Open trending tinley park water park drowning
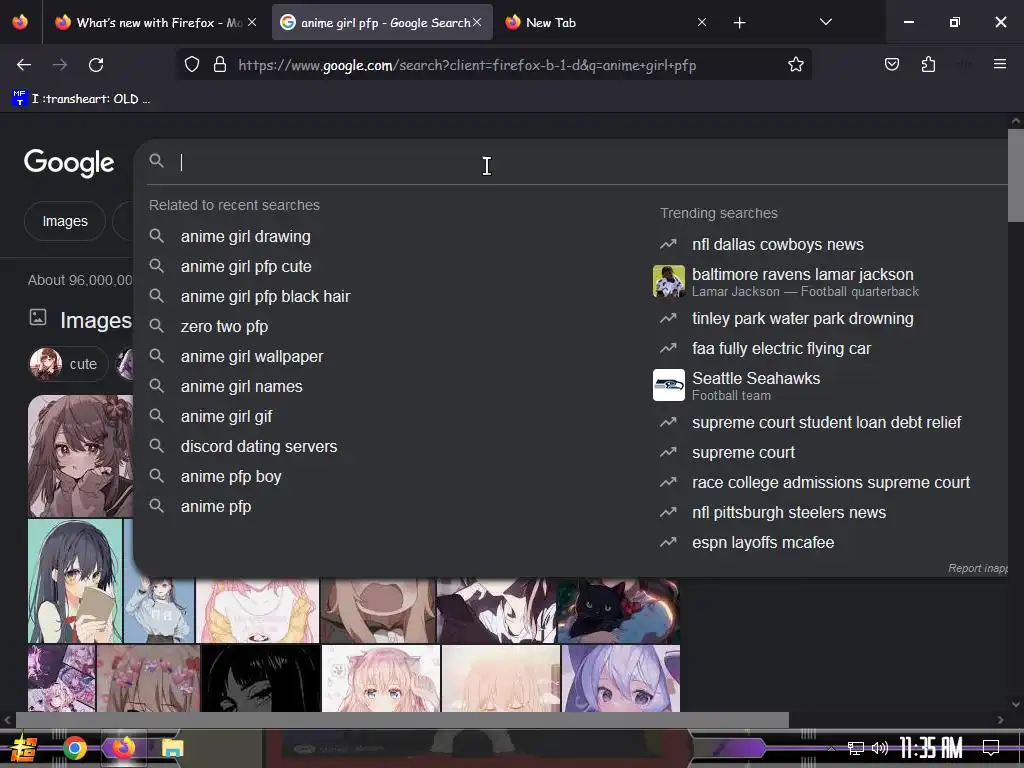The width and height of the screenshot is (1024, 768). point(803,319)
